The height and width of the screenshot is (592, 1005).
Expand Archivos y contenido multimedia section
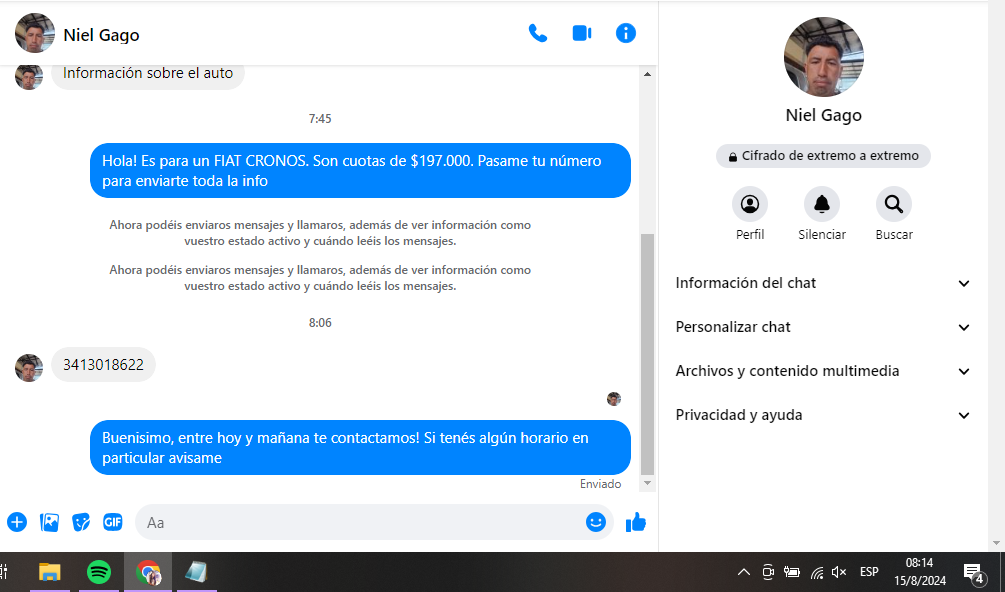pyautogui.click(x=823, y=371)
